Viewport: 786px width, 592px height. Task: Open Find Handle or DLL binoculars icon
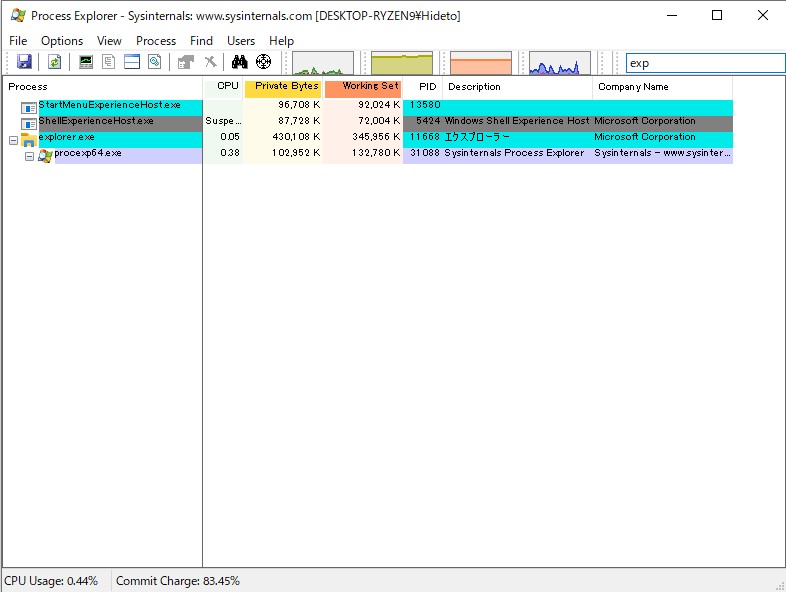(240, 62)
